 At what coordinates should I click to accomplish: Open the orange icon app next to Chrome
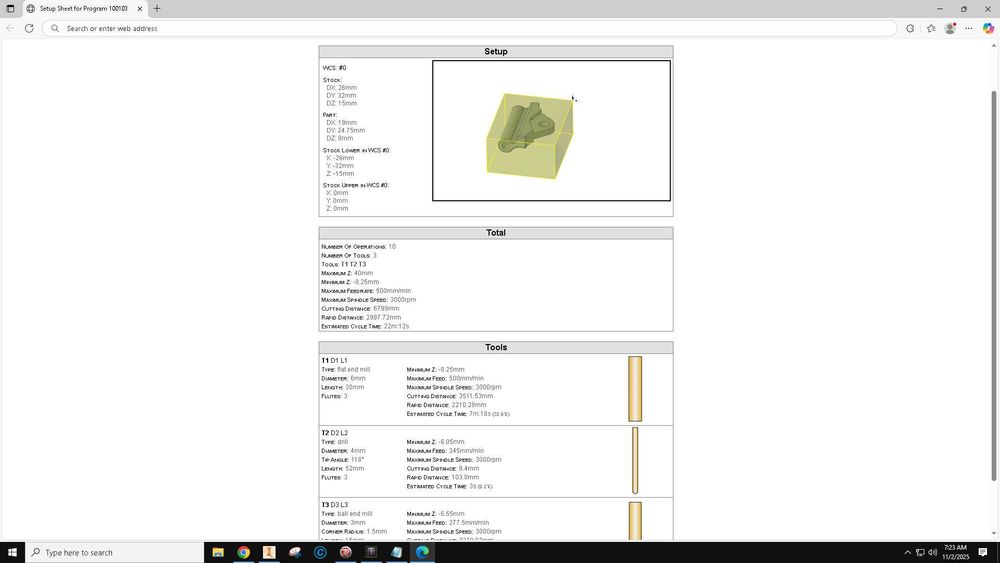tap(268, 552)
